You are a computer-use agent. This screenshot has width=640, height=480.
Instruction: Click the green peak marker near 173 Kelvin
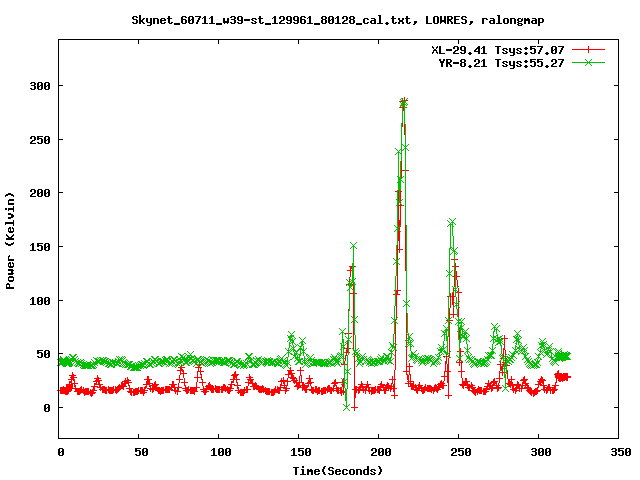coord(451,222)
